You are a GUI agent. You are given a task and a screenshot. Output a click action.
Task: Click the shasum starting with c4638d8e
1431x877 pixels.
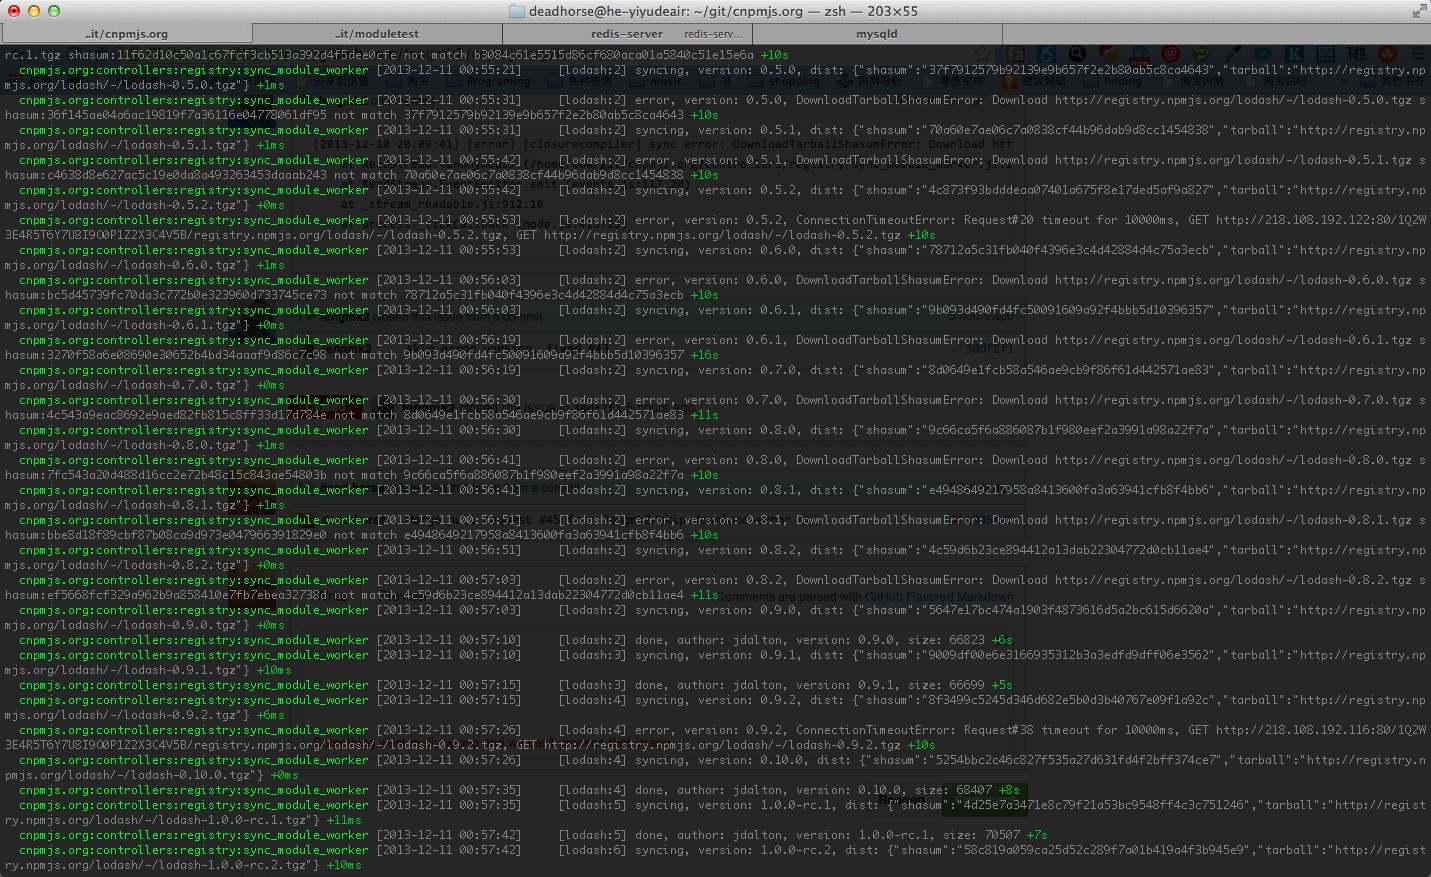point(187,175)
